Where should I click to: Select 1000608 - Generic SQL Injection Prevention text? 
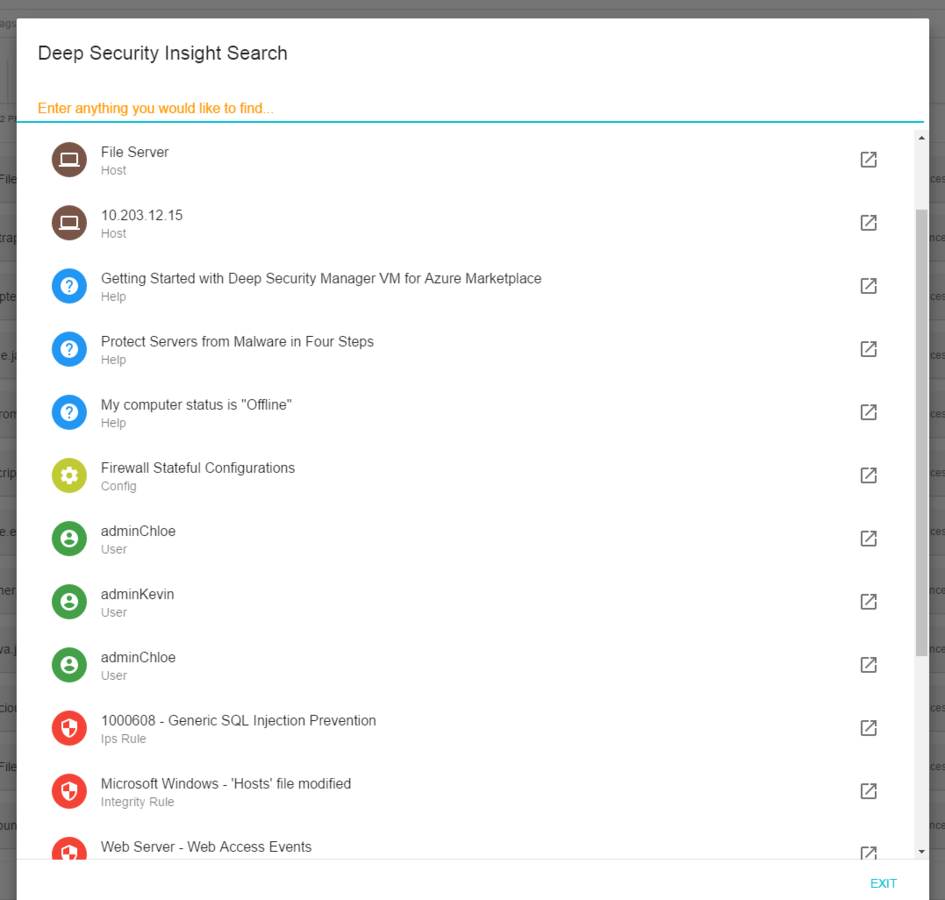239,721
